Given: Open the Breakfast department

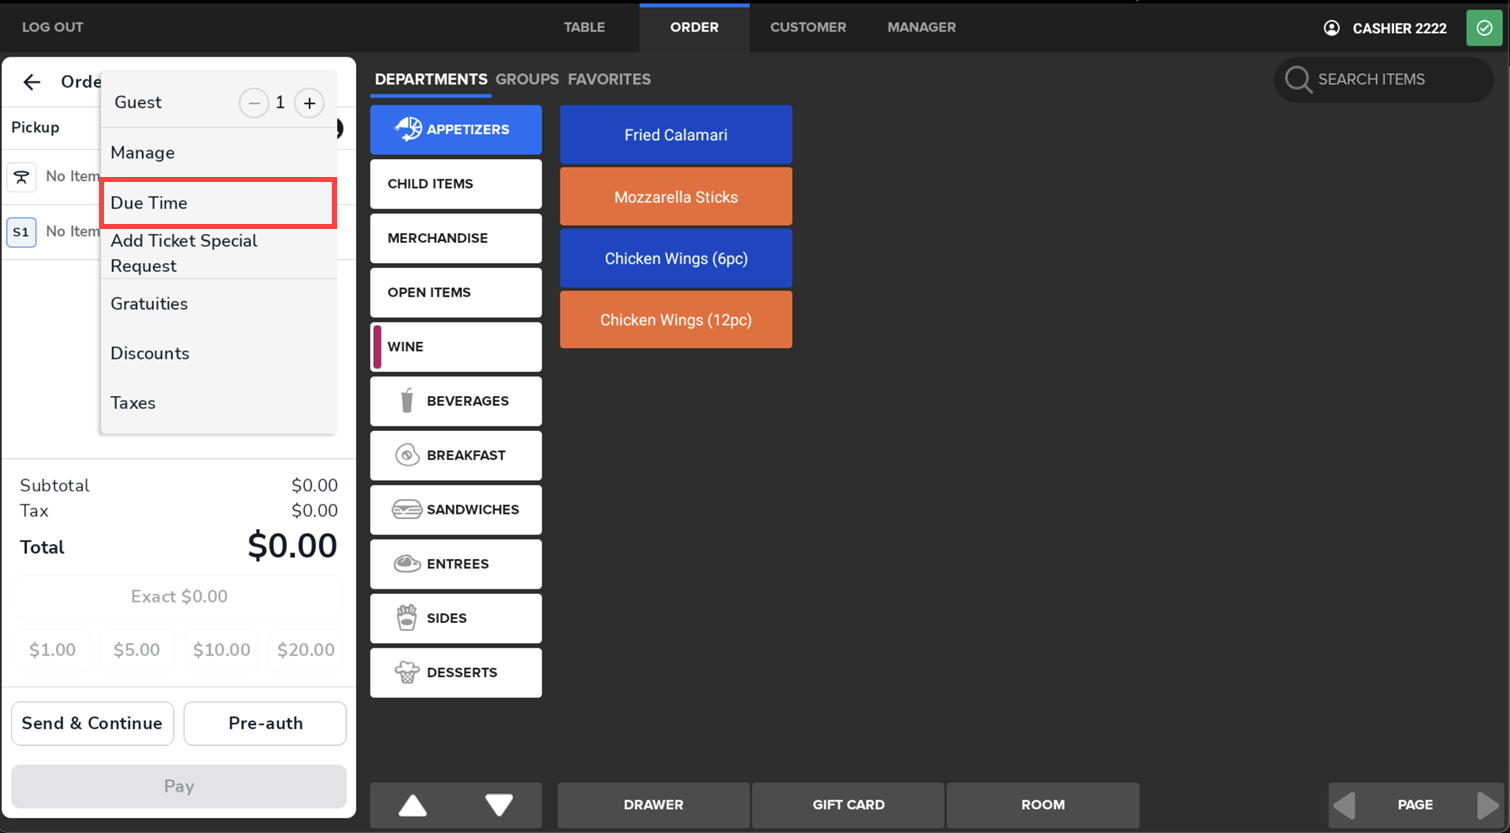Looking at the screenshot, I should point(456,455).
